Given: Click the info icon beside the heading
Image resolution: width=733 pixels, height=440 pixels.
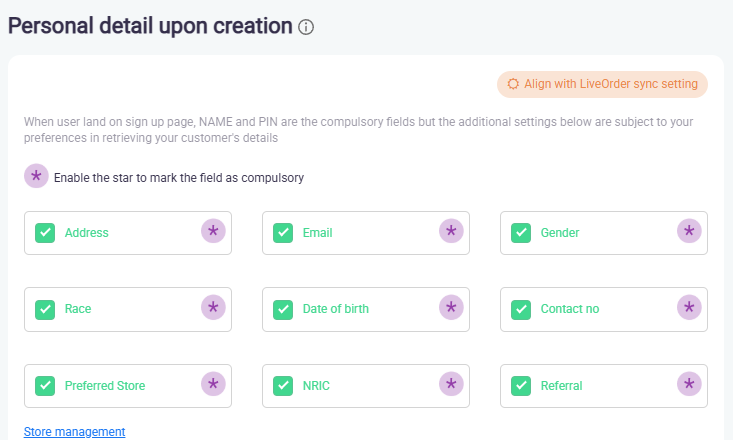Looking at the screenshot, I should [x=306, y=27].
